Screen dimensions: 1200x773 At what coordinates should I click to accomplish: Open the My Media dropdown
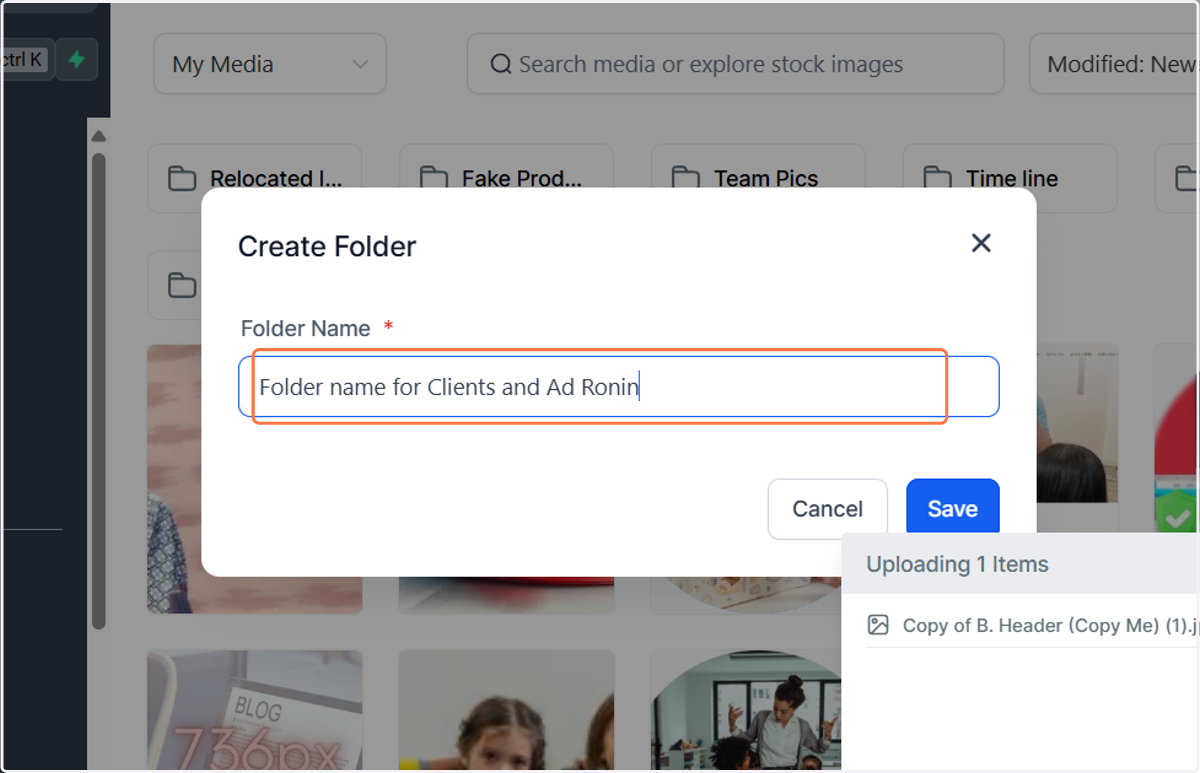(269, 64)
